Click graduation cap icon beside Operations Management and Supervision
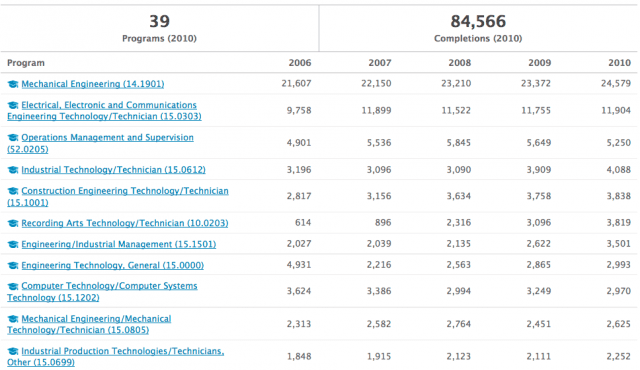Image resolution: width=640 pixels, height=370 pixels. (x=13, y=137)
